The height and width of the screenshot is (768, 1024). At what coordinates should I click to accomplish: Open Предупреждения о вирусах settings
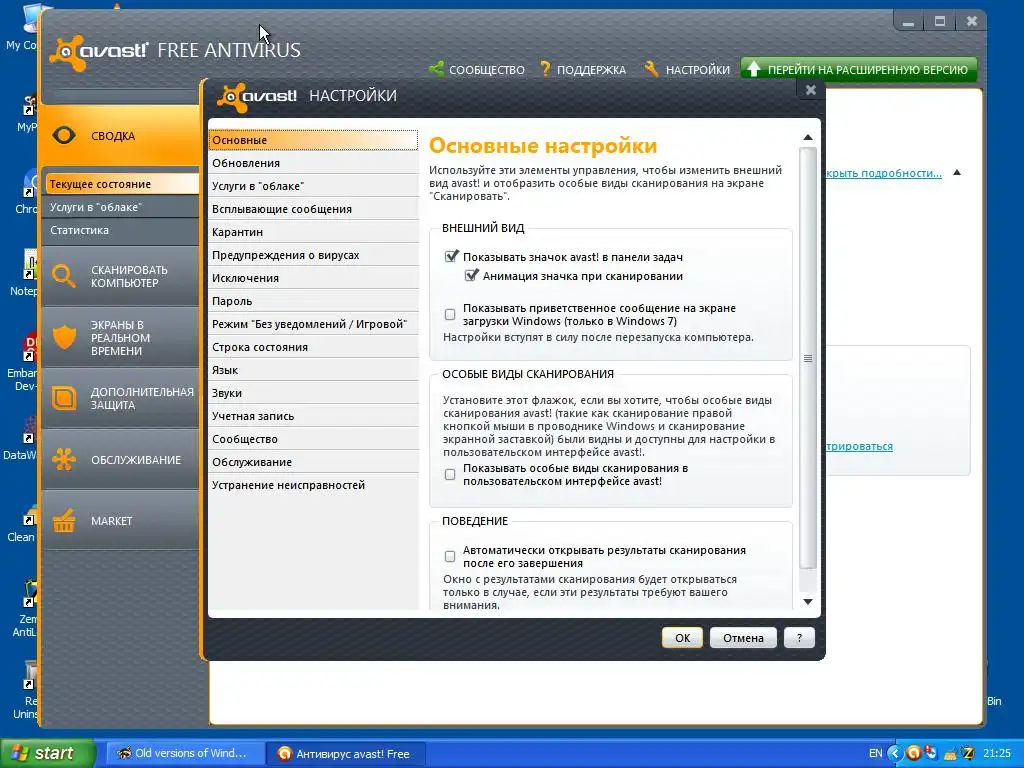(x=313, y=255)
